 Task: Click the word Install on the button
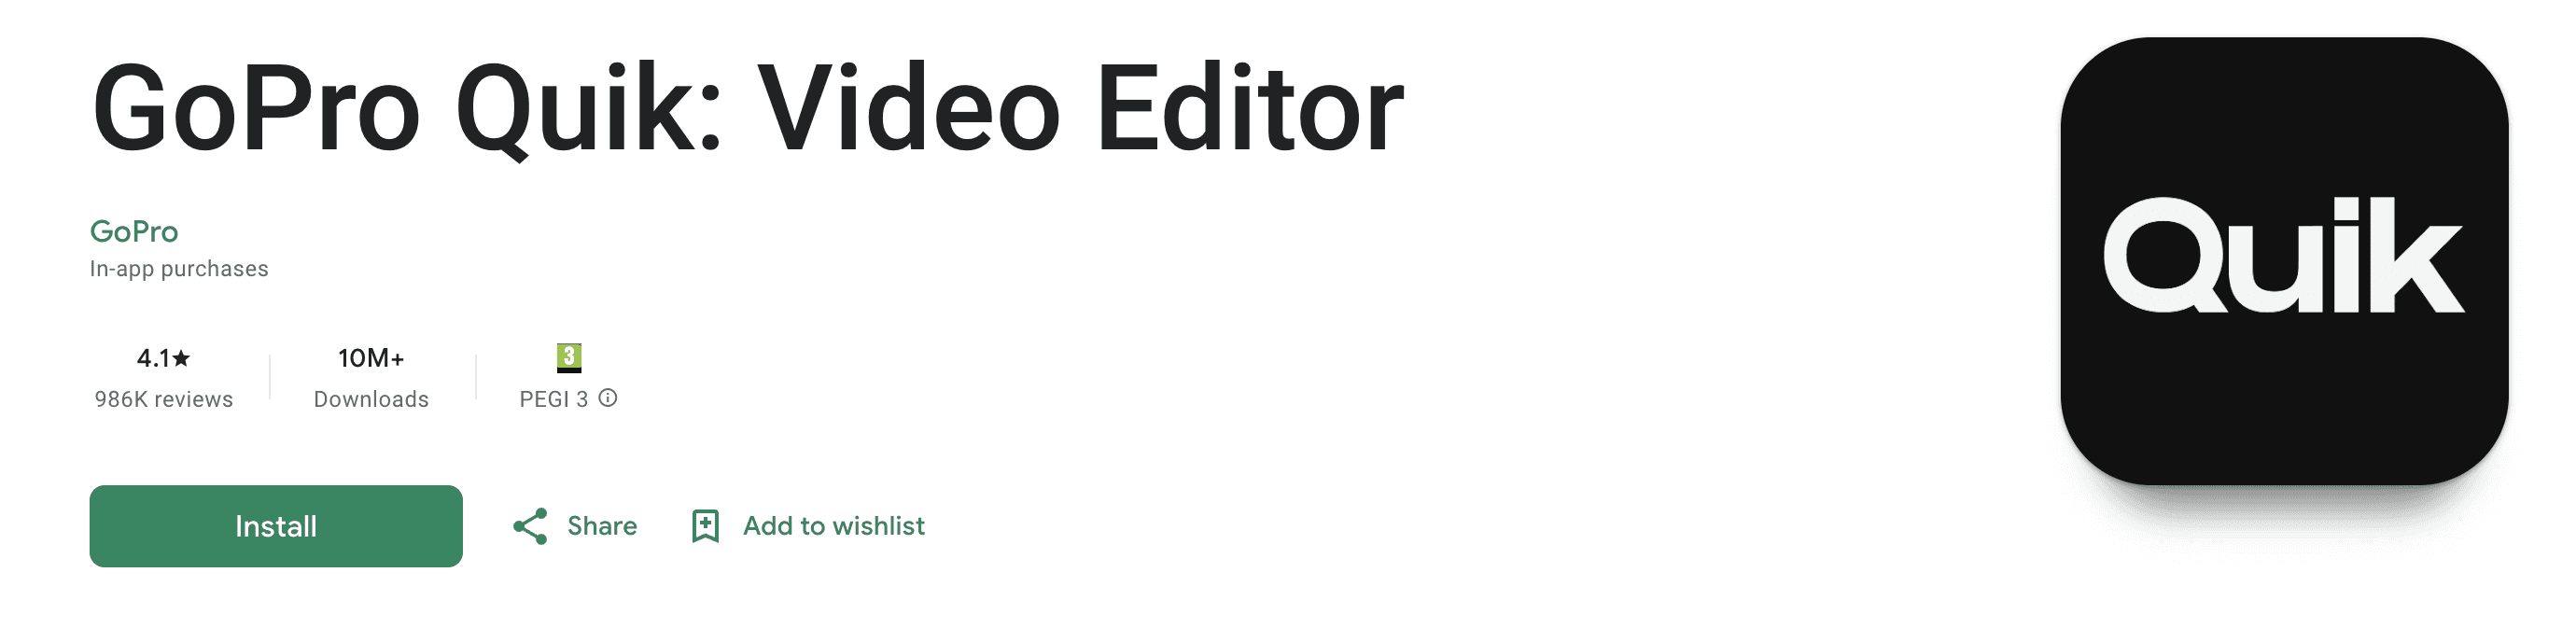tap(276, 526)
